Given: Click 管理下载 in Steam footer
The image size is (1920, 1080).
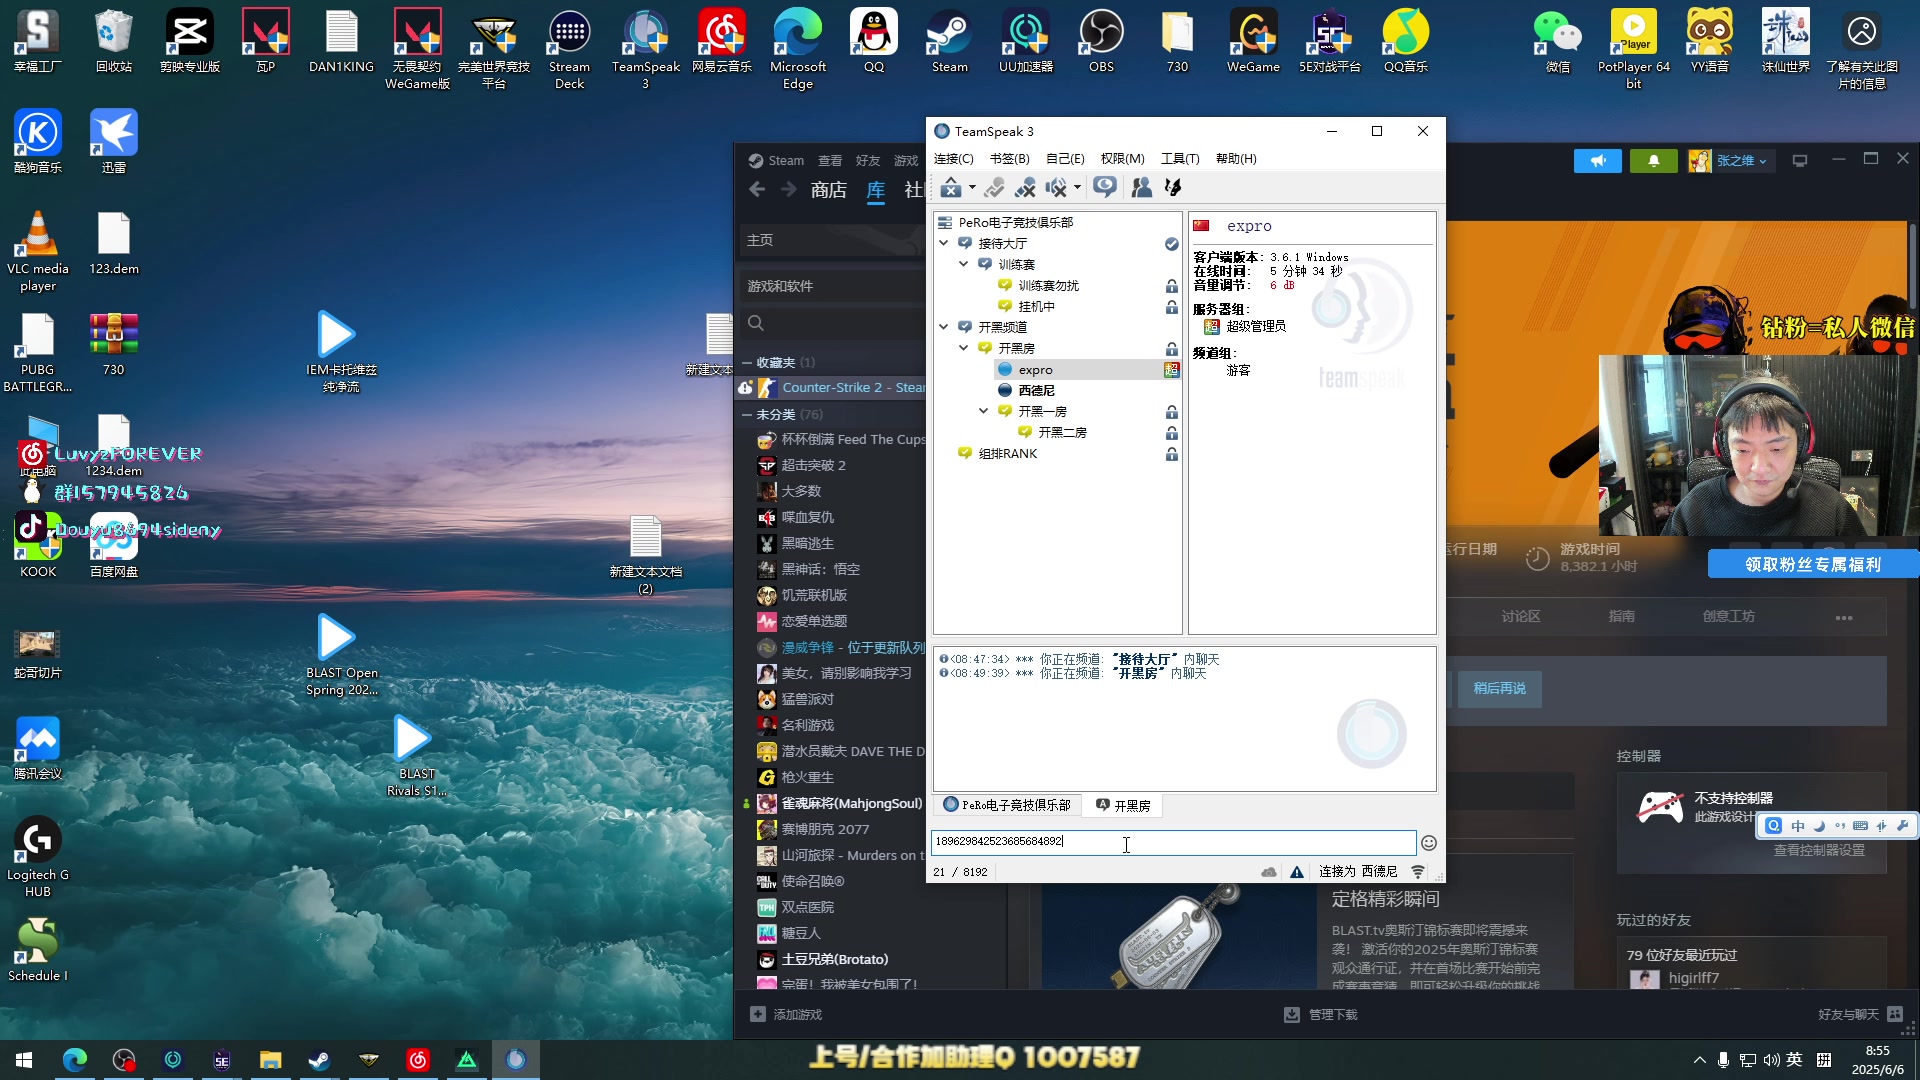Looking at the screenshot, I should 1321,1015.
